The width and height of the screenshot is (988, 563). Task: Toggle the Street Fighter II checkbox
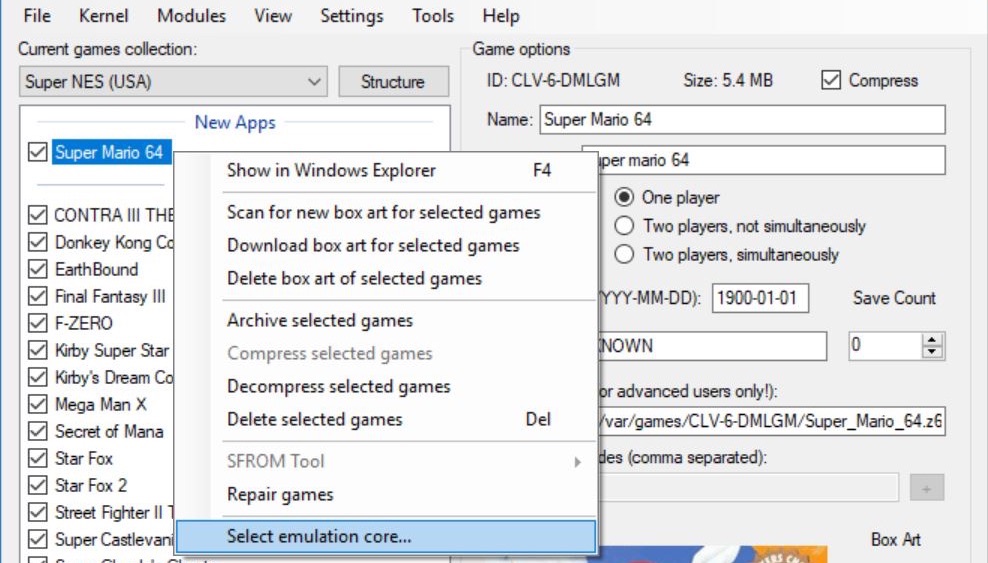tap(38, 512)
